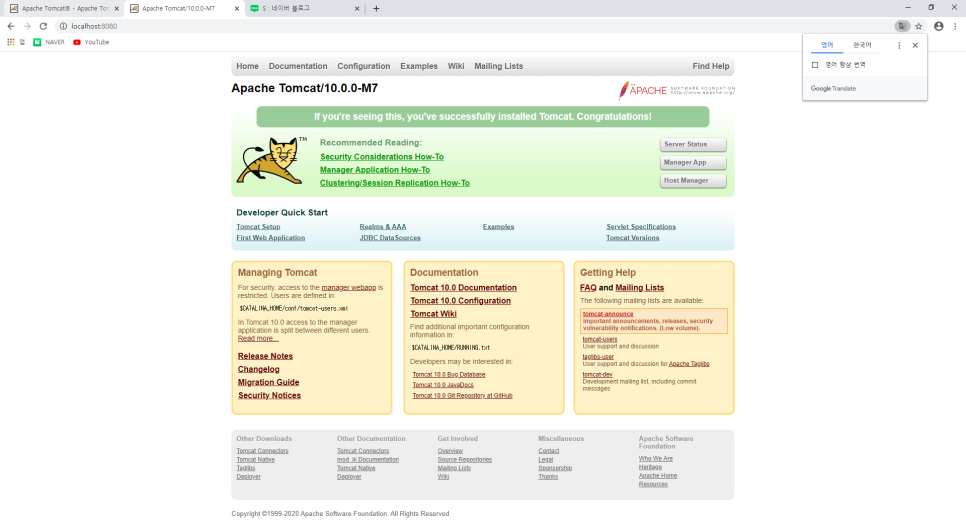The image size is (966, 523).
Task: Select the Korean tab in translate popup
Action: [x=862, y=45]
